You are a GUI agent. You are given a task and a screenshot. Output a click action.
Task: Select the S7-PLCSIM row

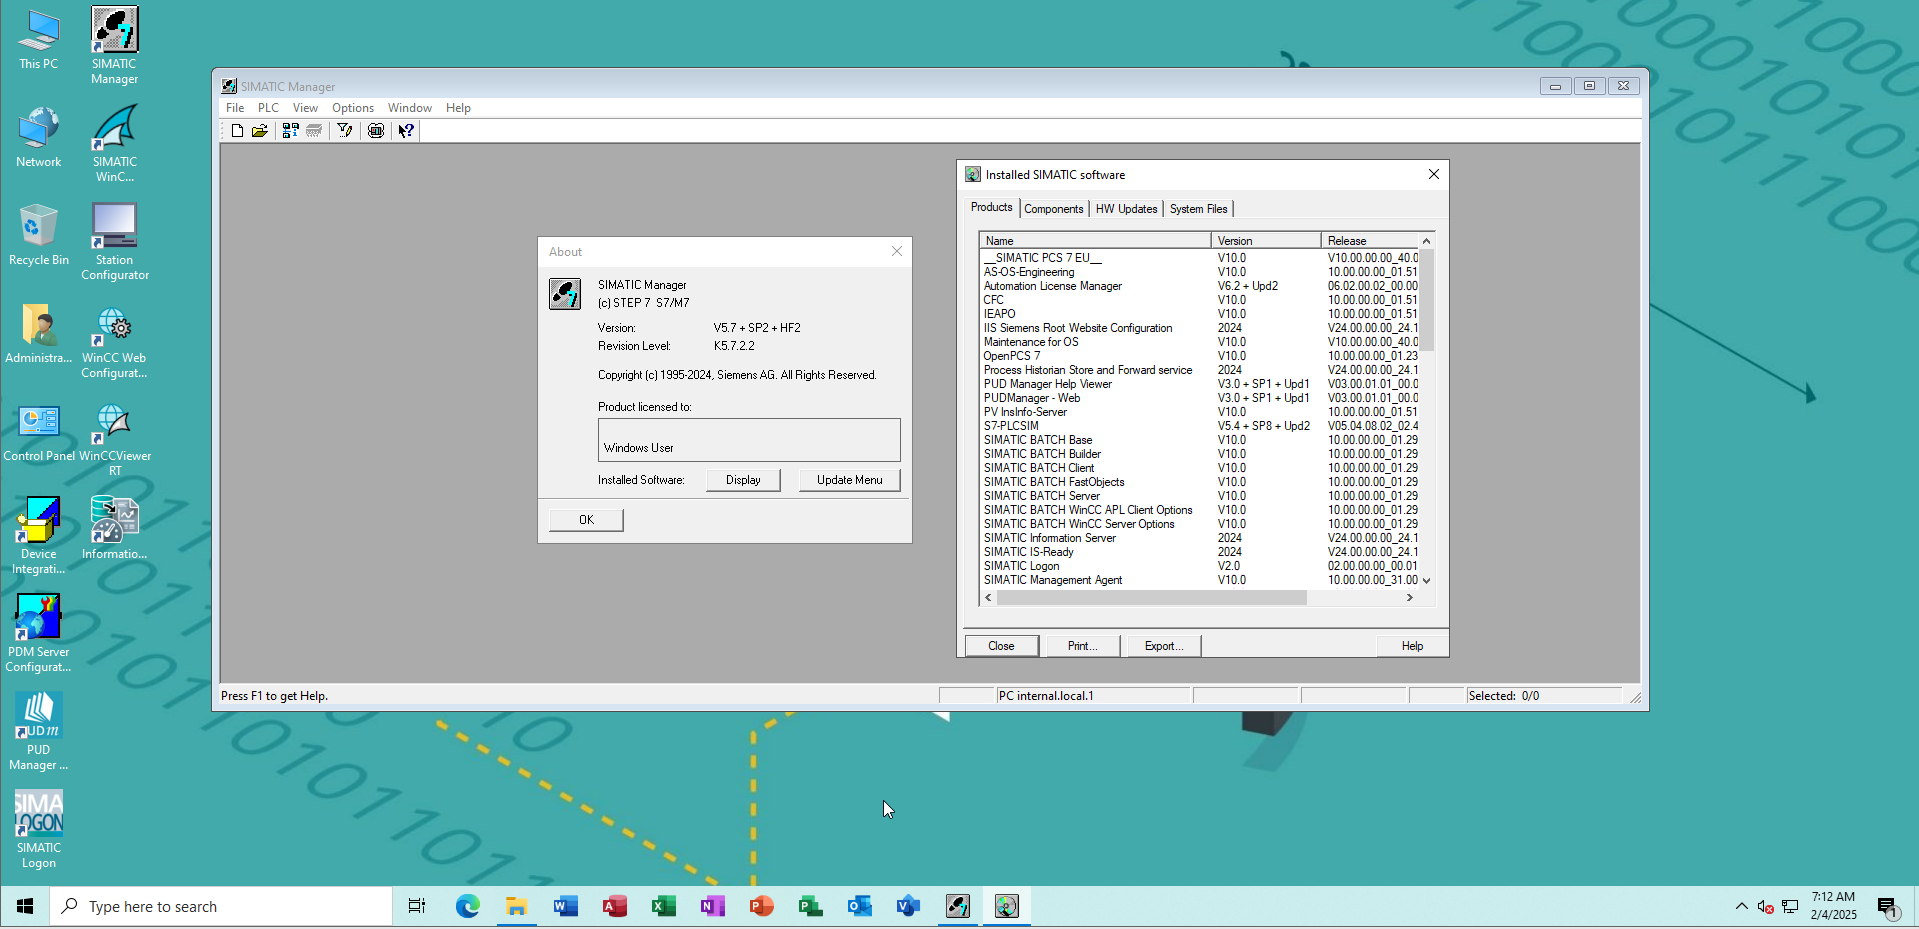(1200, 426)
